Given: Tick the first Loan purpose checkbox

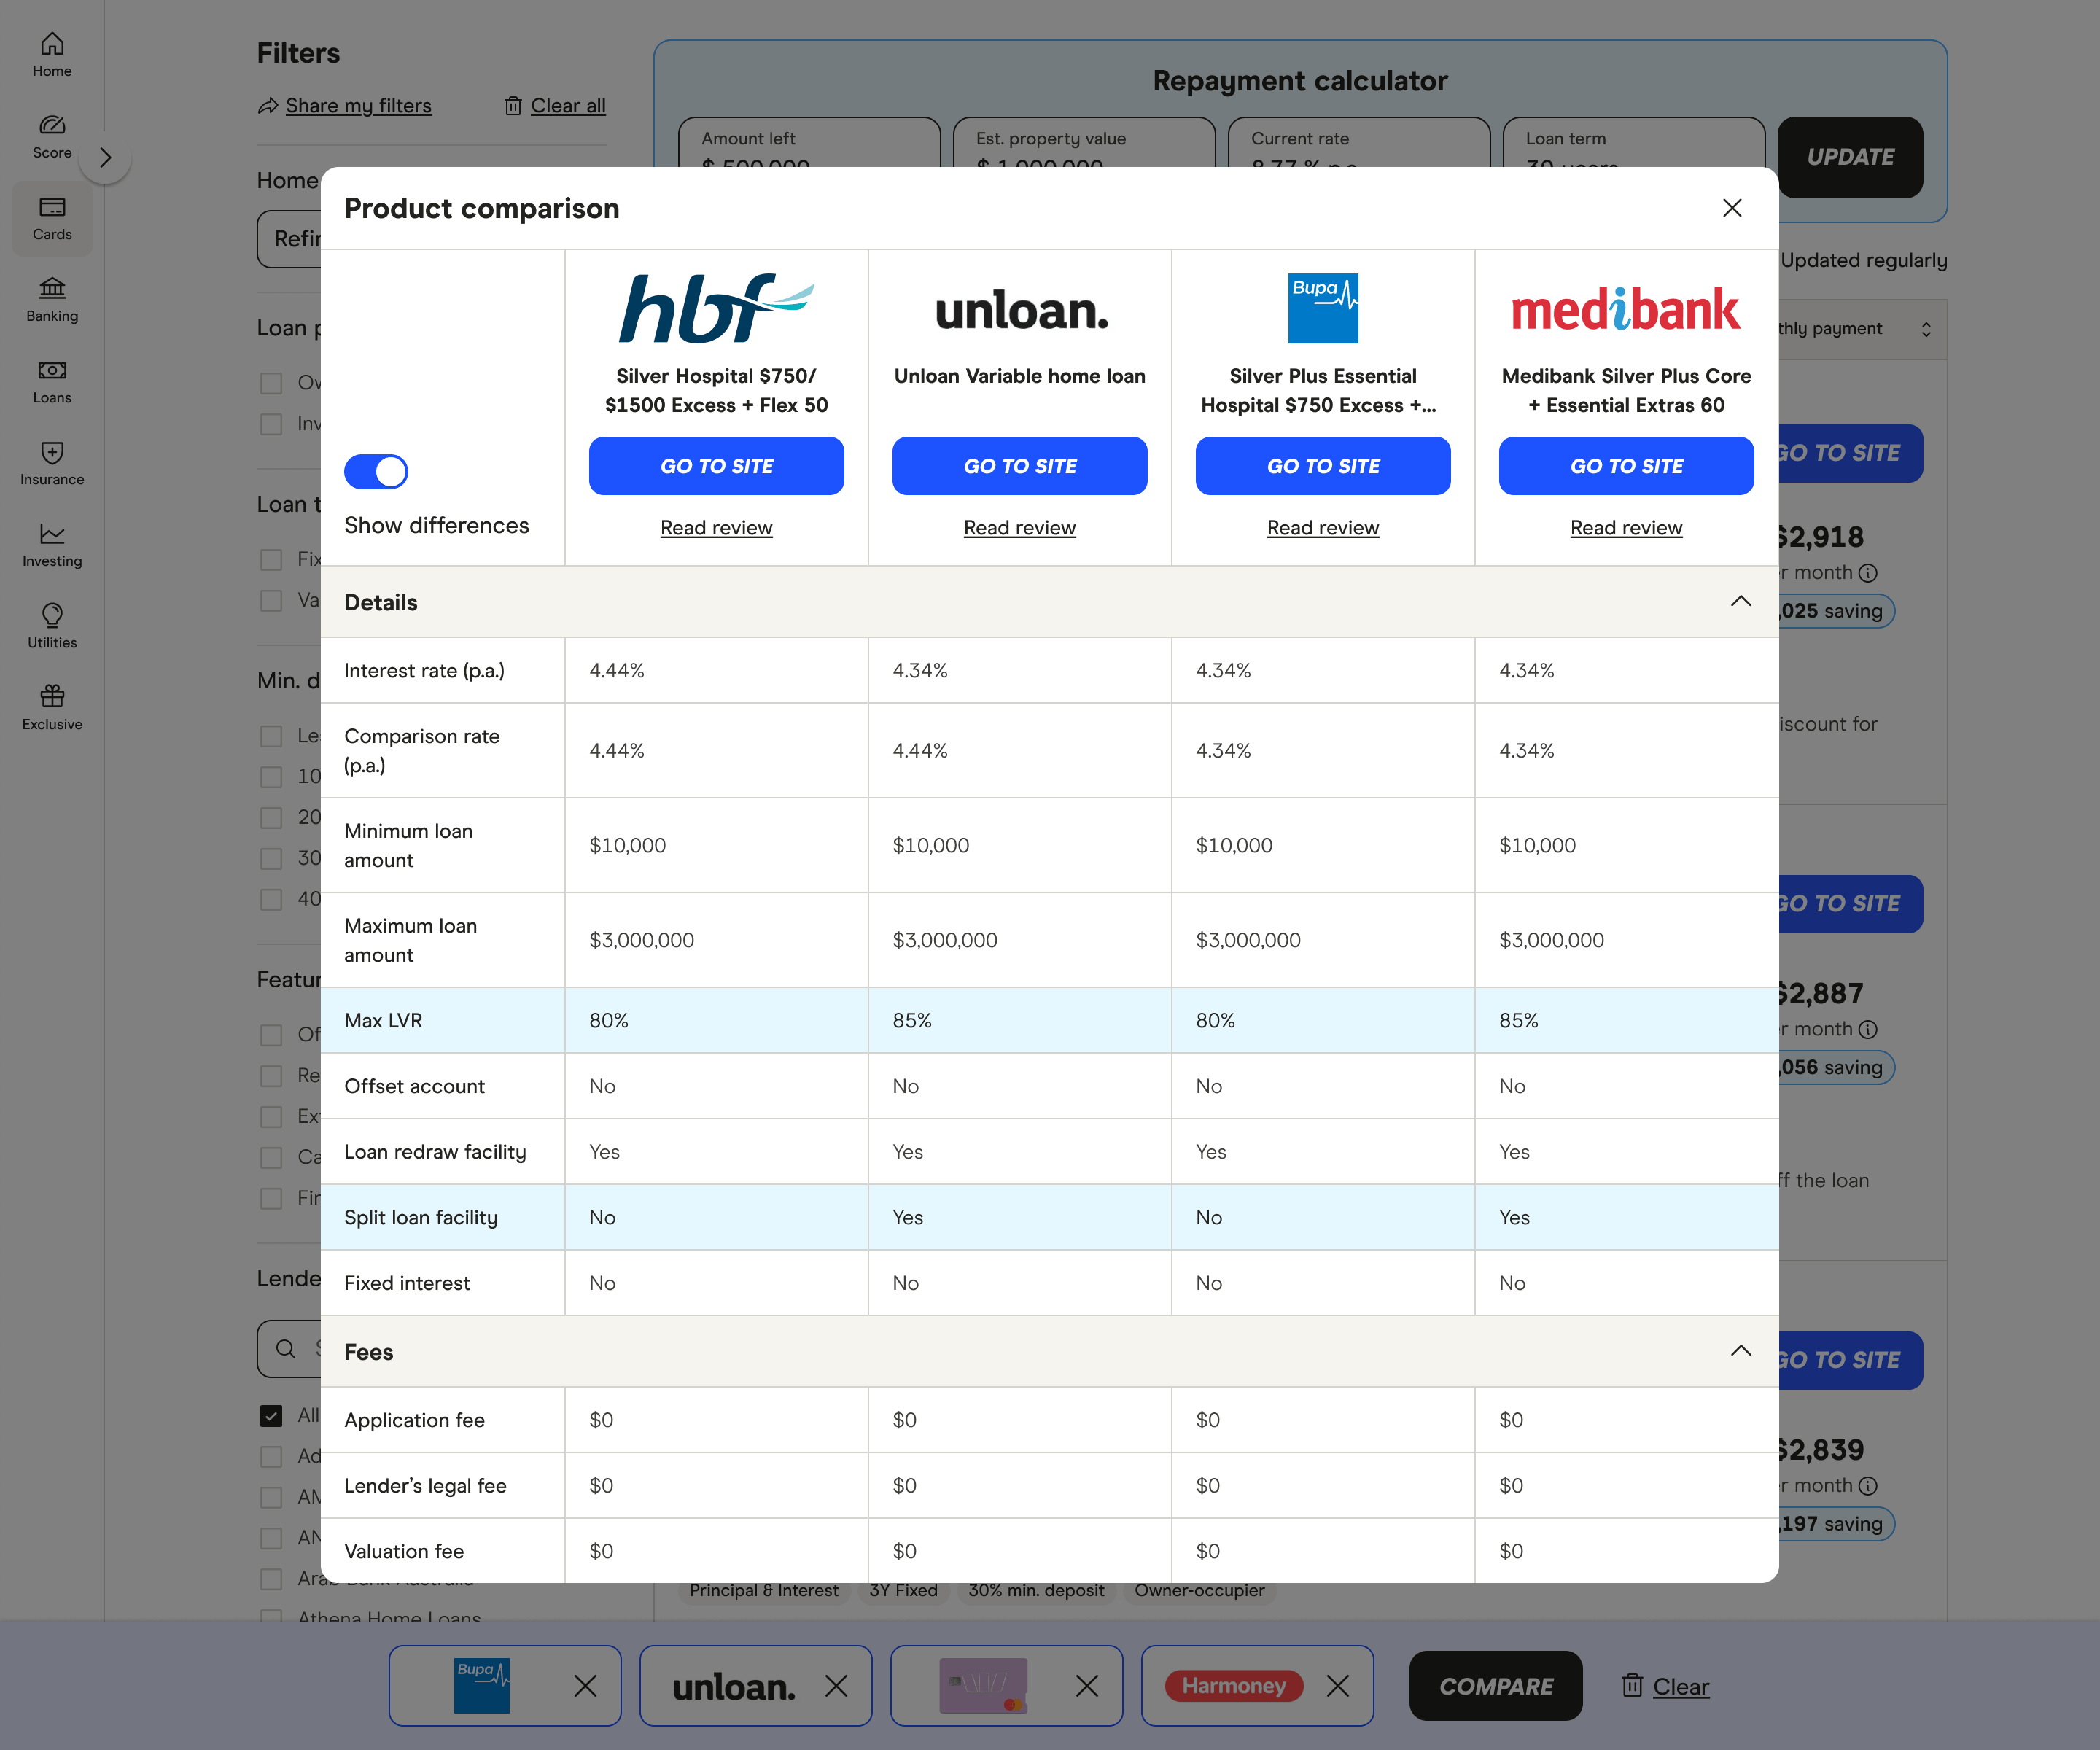Looking at the screenshot, I should click(x=271, y=383).
